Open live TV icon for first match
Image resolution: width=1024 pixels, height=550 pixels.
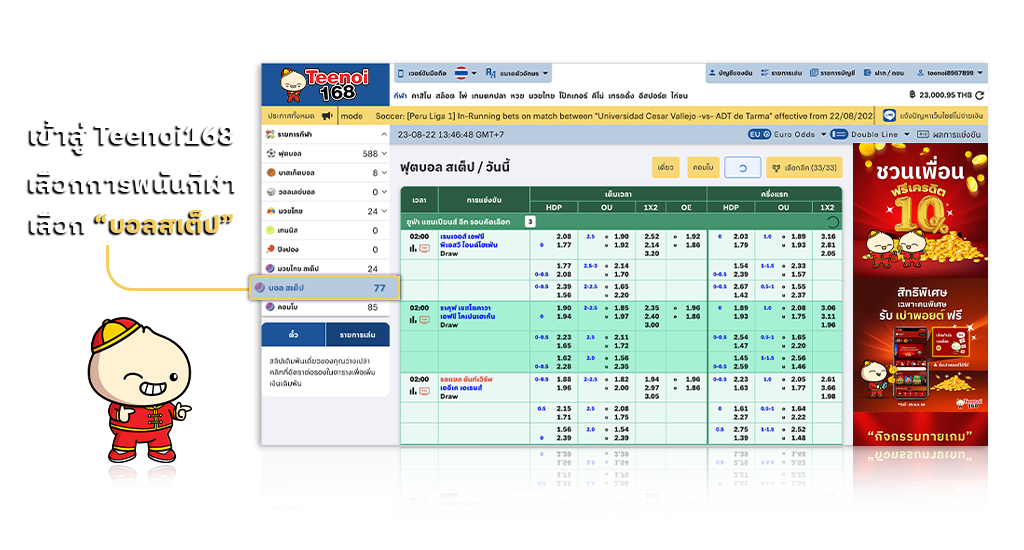click(424, 248)
